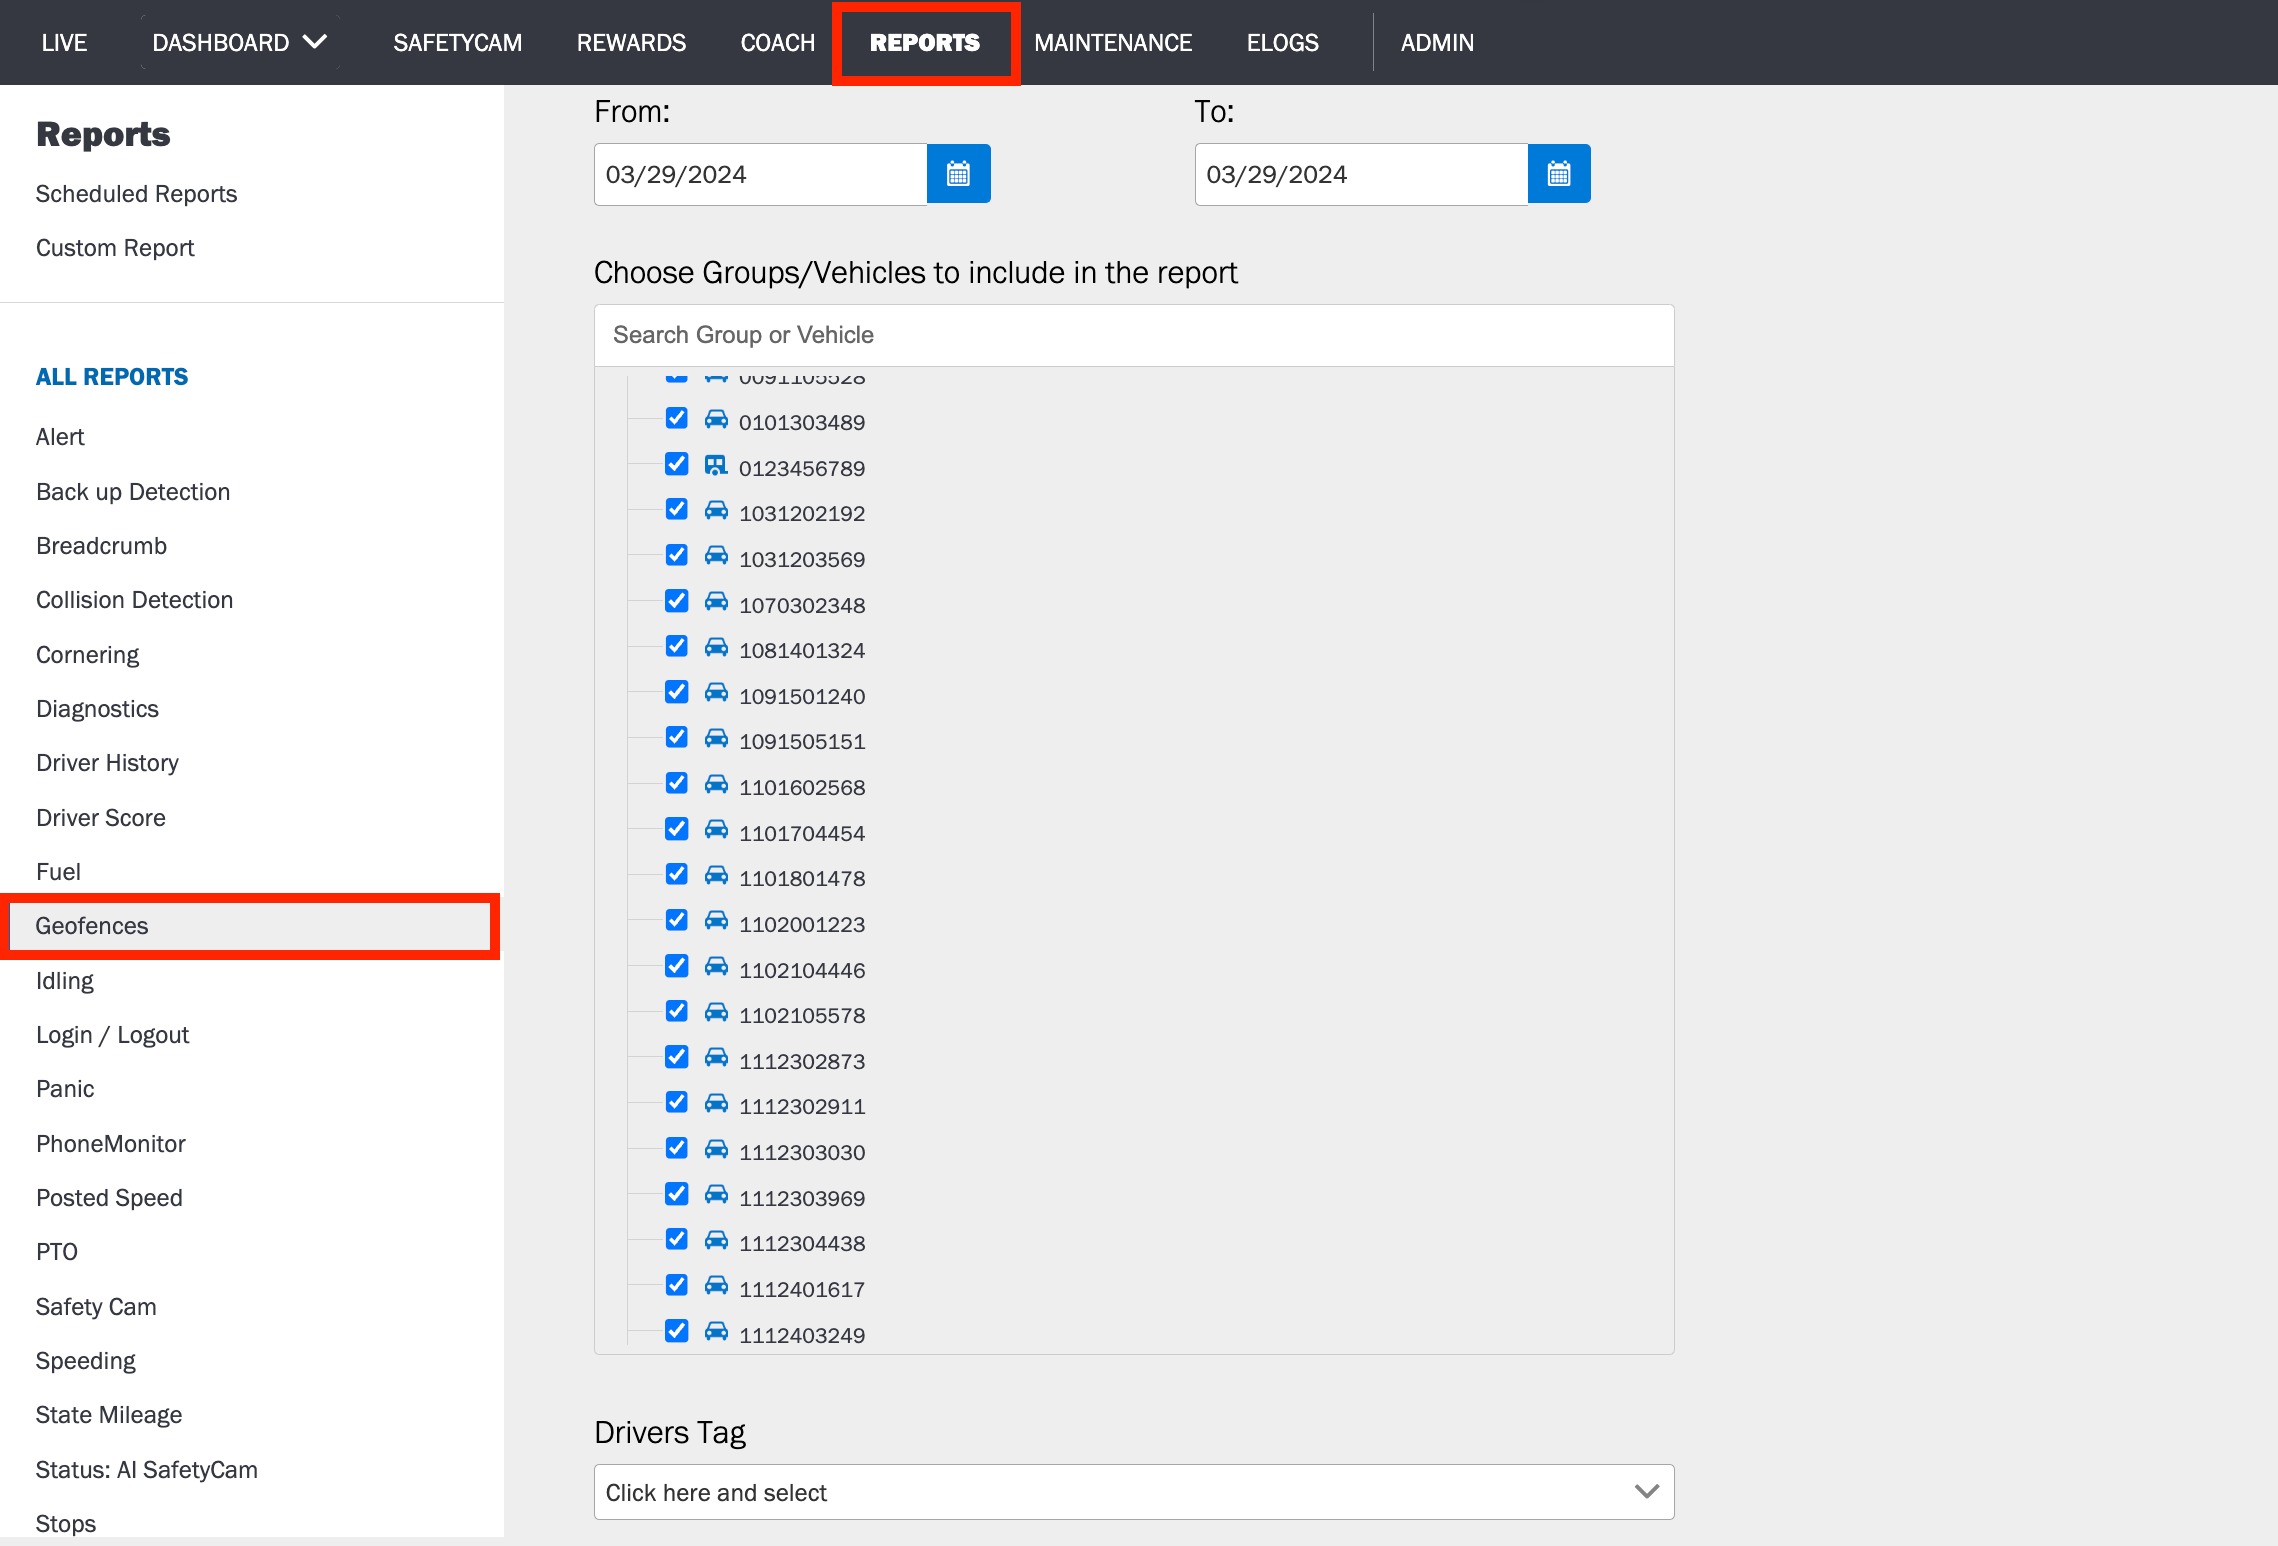Click the car icon beside 1112303969

pos(716,1196)
